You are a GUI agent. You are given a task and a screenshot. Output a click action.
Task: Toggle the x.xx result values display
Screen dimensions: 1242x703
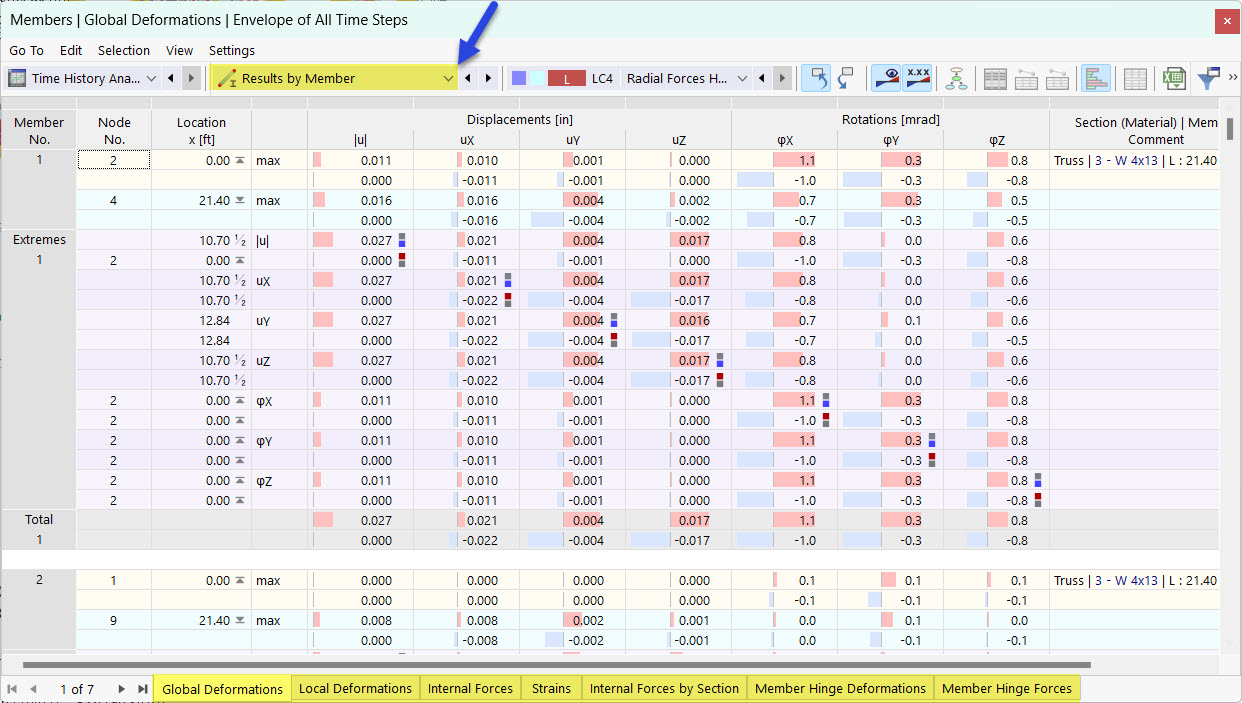[x=919, y=77]
